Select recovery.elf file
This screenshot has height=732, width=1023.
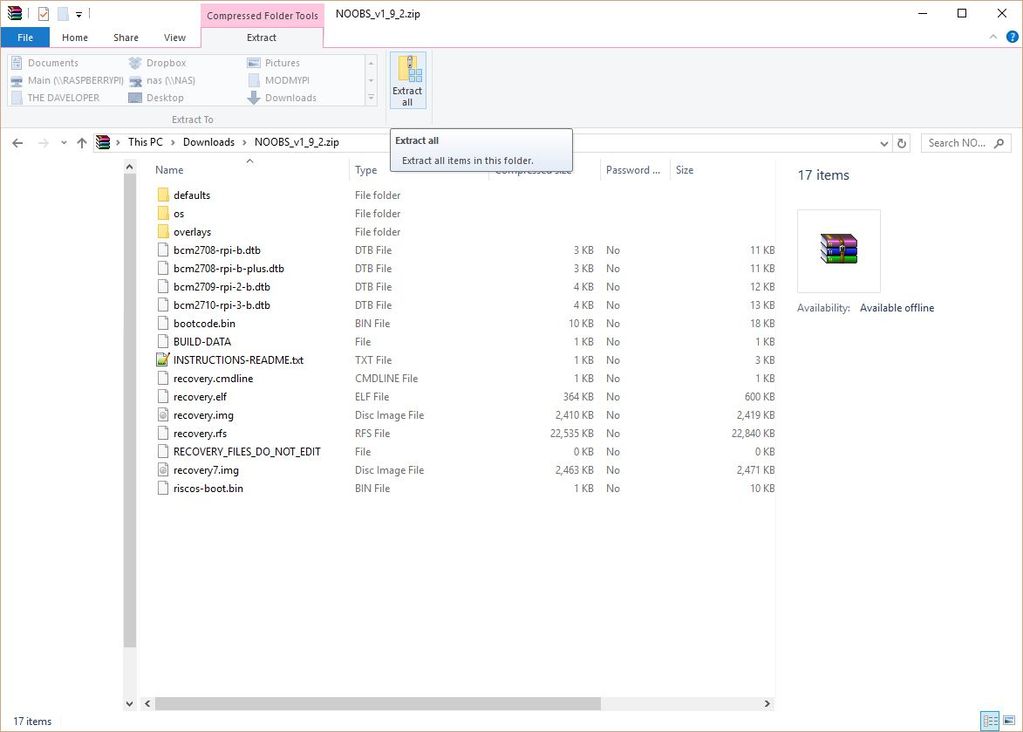click(192, 397)
